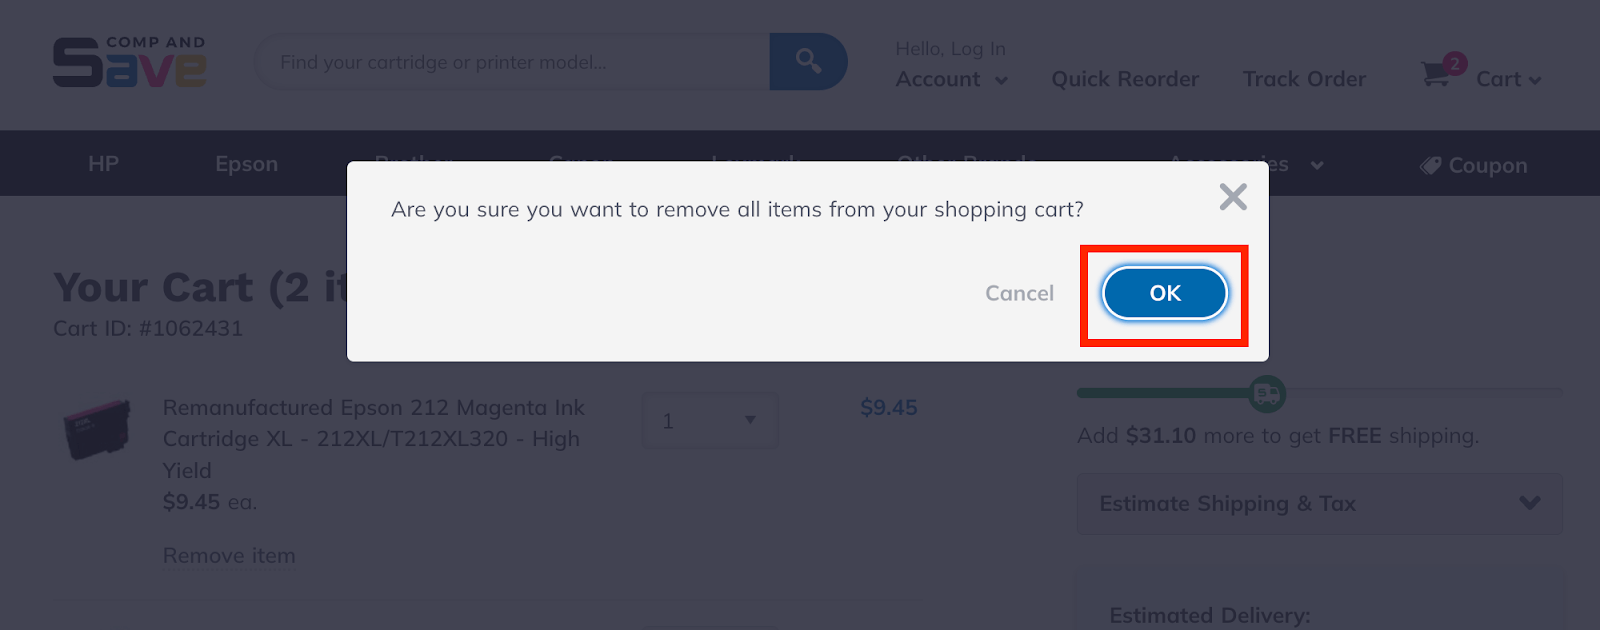Confirm removal by clicking OK

1163,293
